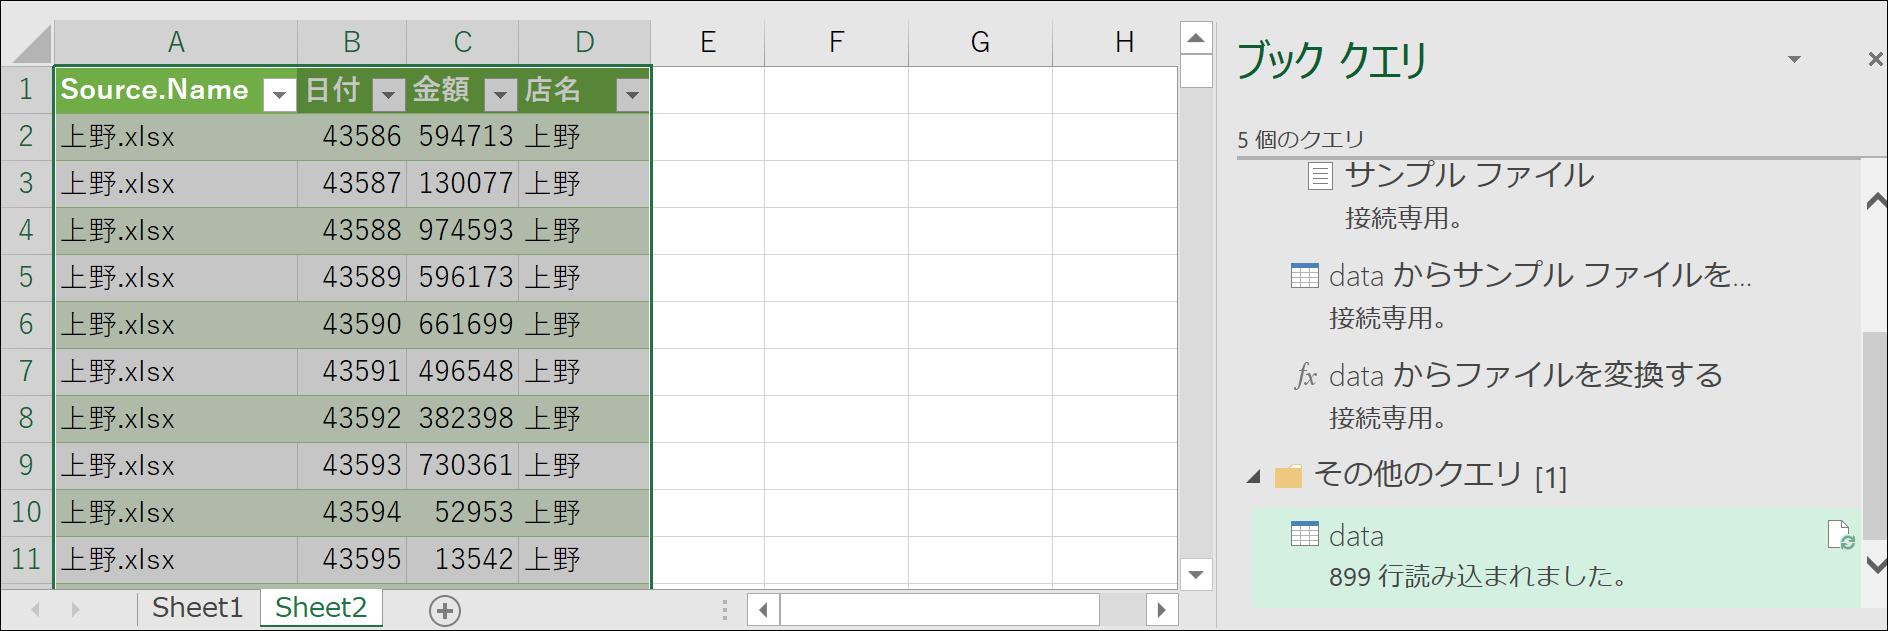Click the table icon of the data query
Viewport: 1888px width, 631px height.
tap(1304, 534)
